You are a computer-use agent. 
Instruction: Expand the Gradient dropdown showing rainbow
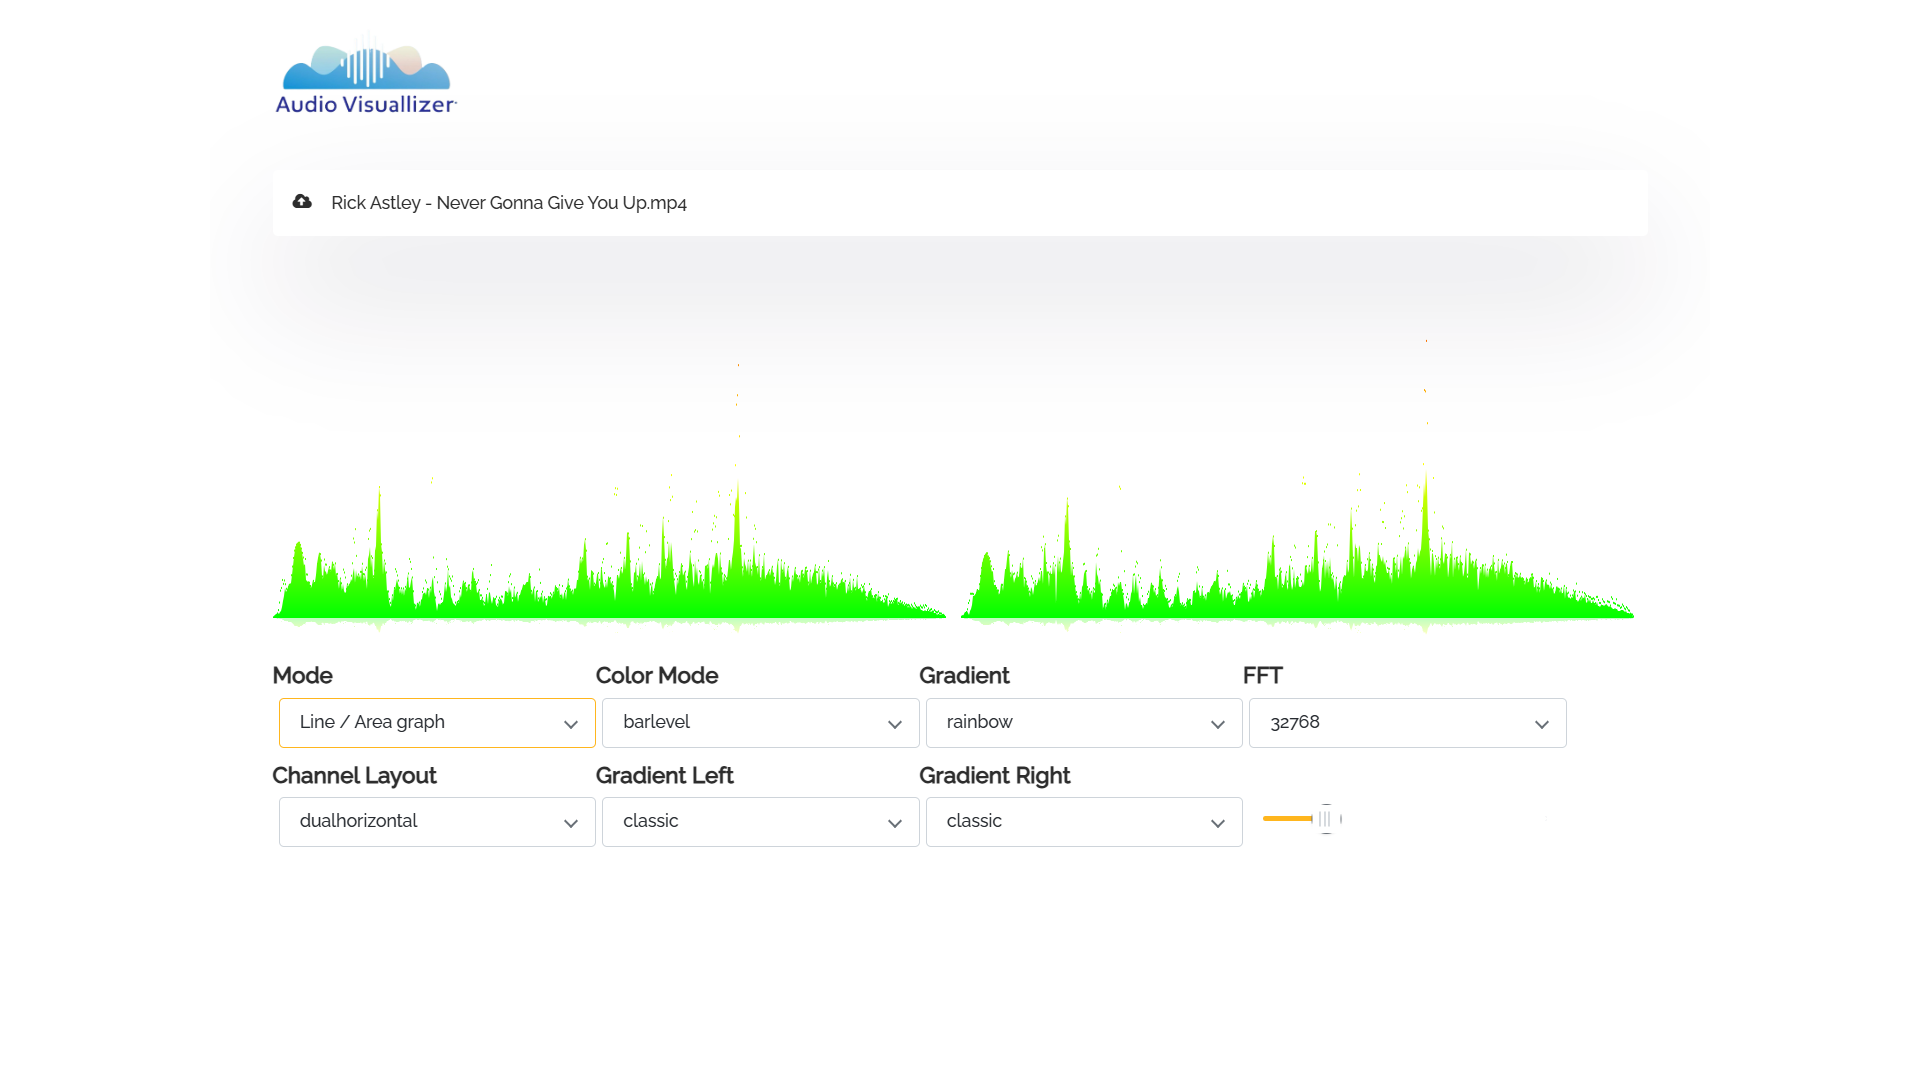tap(1084, 723)
